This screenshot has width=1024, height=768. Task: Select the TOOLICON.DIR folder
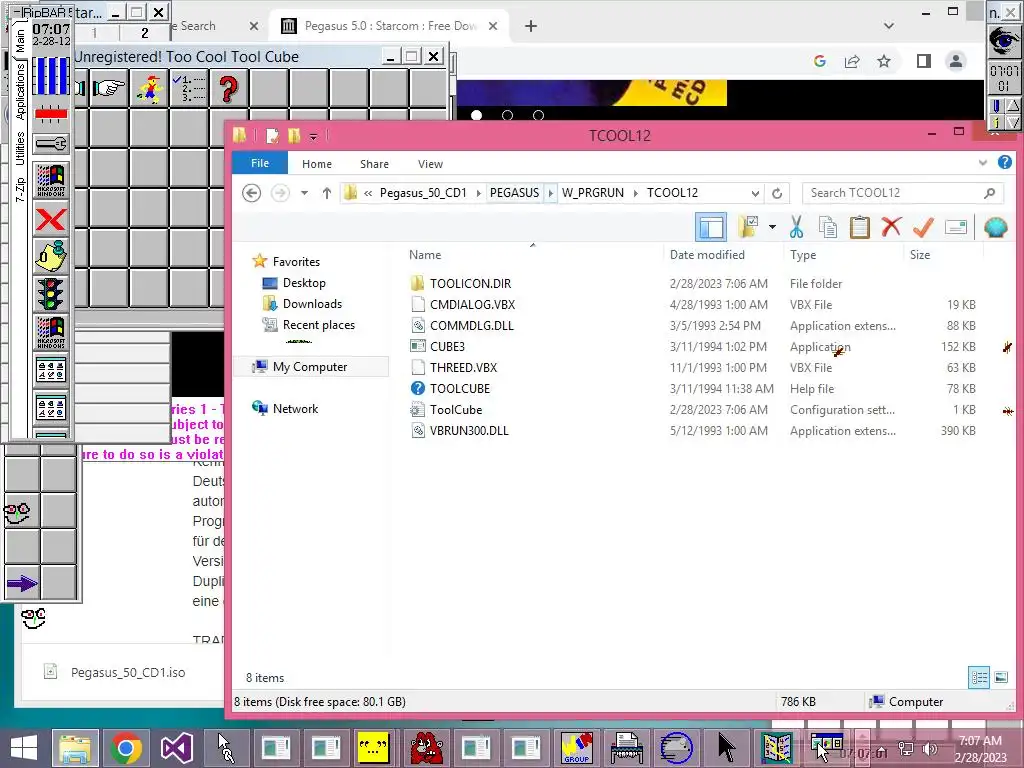470,283
